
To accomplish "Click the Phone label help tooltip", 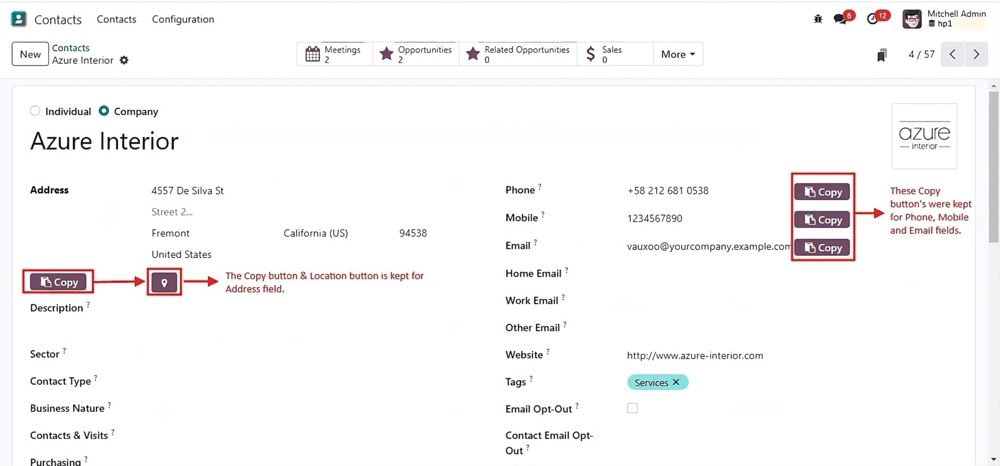I will coord(540,187).
